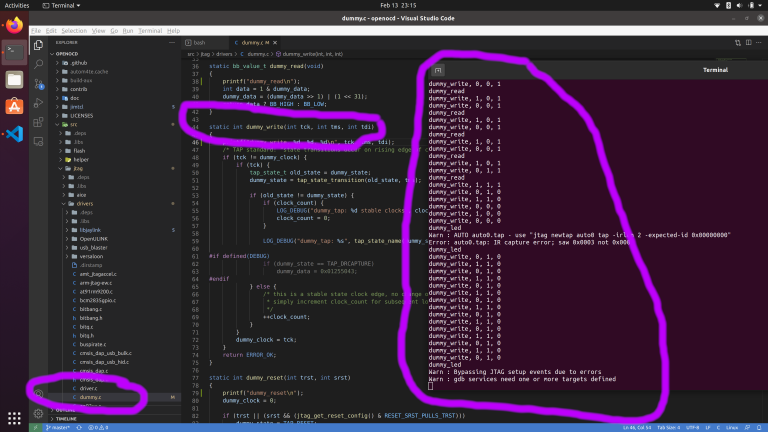Show Applications grid in the dock
The height and width of the screenshot is (432, 768).
[x=14, y=418]
